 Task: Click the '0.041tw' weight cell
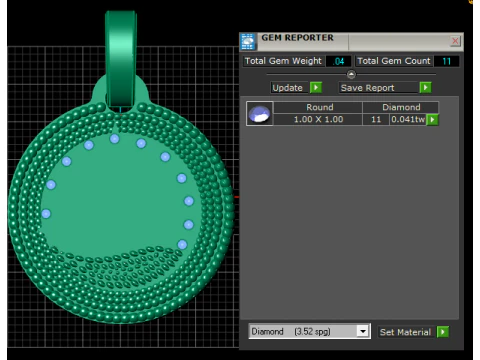408,119
